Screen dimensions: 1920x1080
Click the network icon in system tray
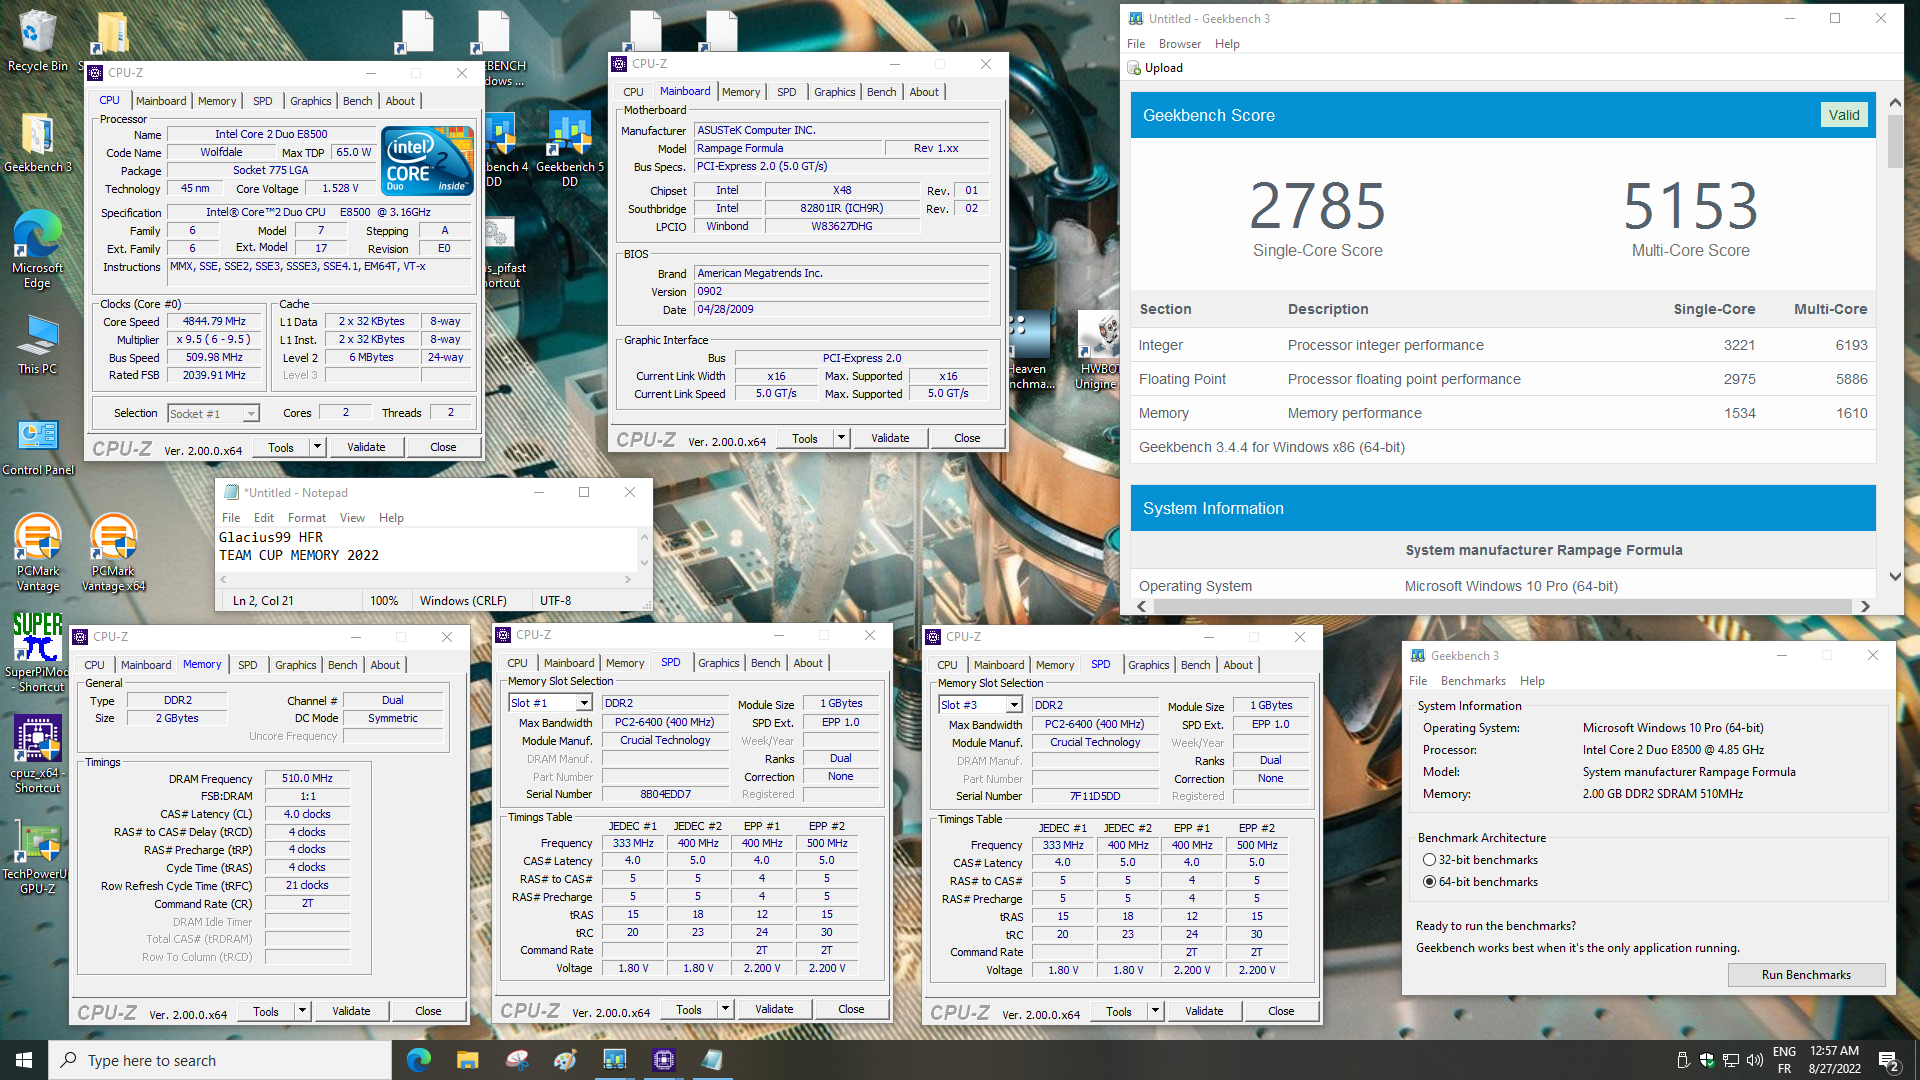coord(1731,1060)
